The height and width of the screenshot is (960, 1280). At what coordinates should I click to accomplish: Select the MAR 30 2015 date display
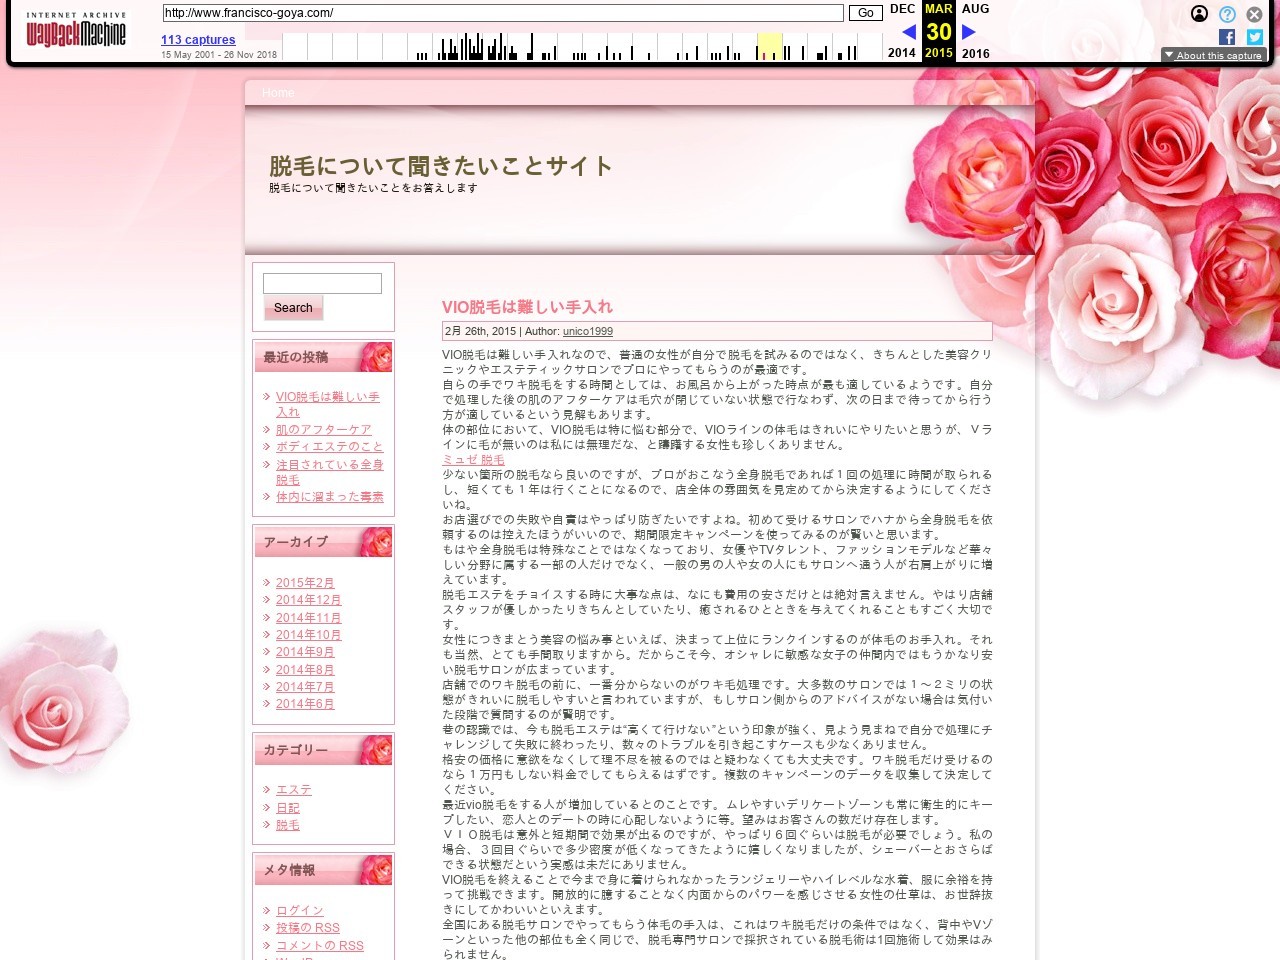coord(937,32)
